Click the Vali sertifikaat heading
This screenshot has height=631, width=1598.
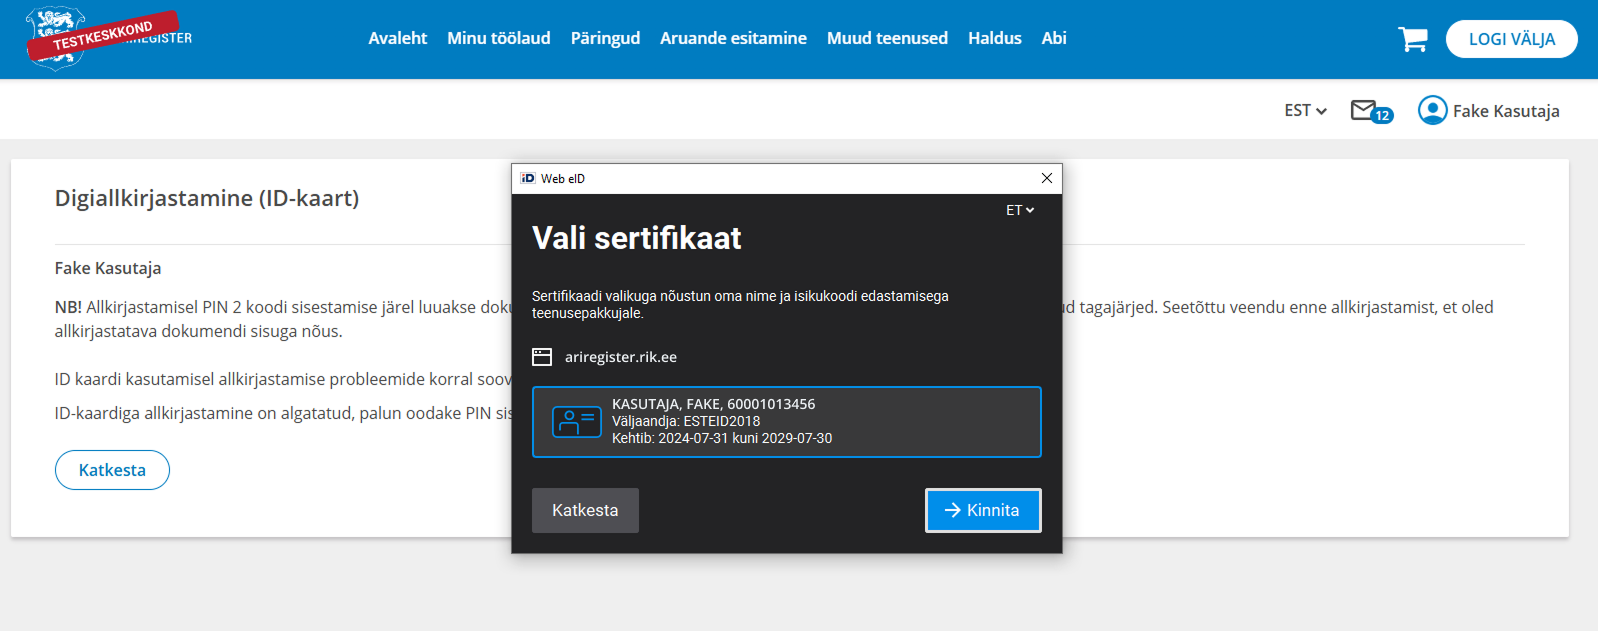pos(637,238)
